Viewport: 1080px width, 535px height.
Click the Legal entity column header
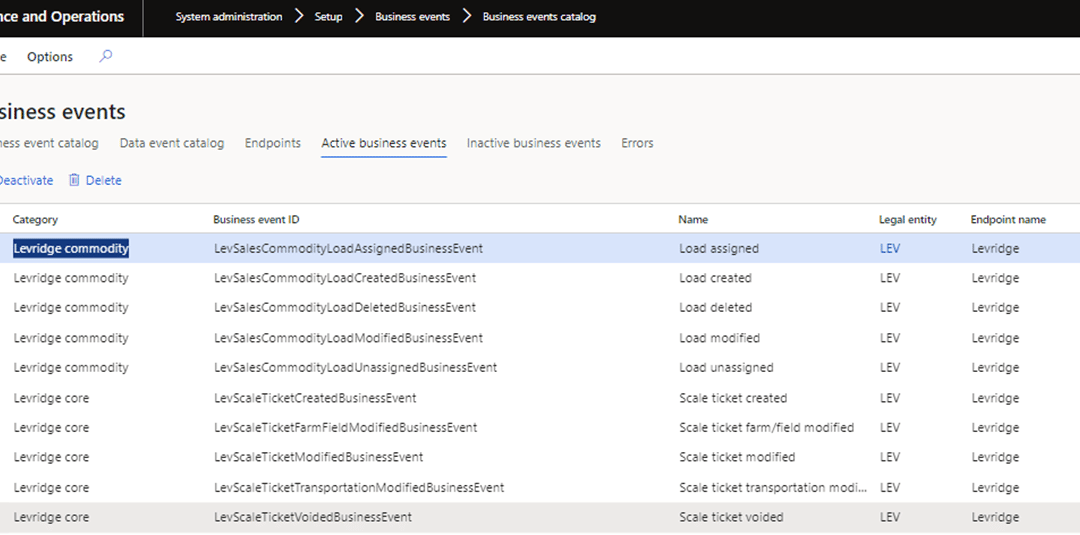point(908,220)
